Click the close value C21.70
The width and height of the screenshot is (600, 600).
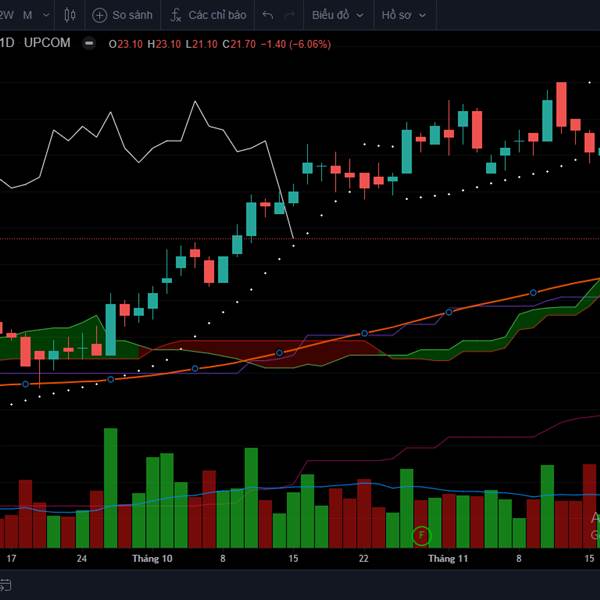pos(239,44)
